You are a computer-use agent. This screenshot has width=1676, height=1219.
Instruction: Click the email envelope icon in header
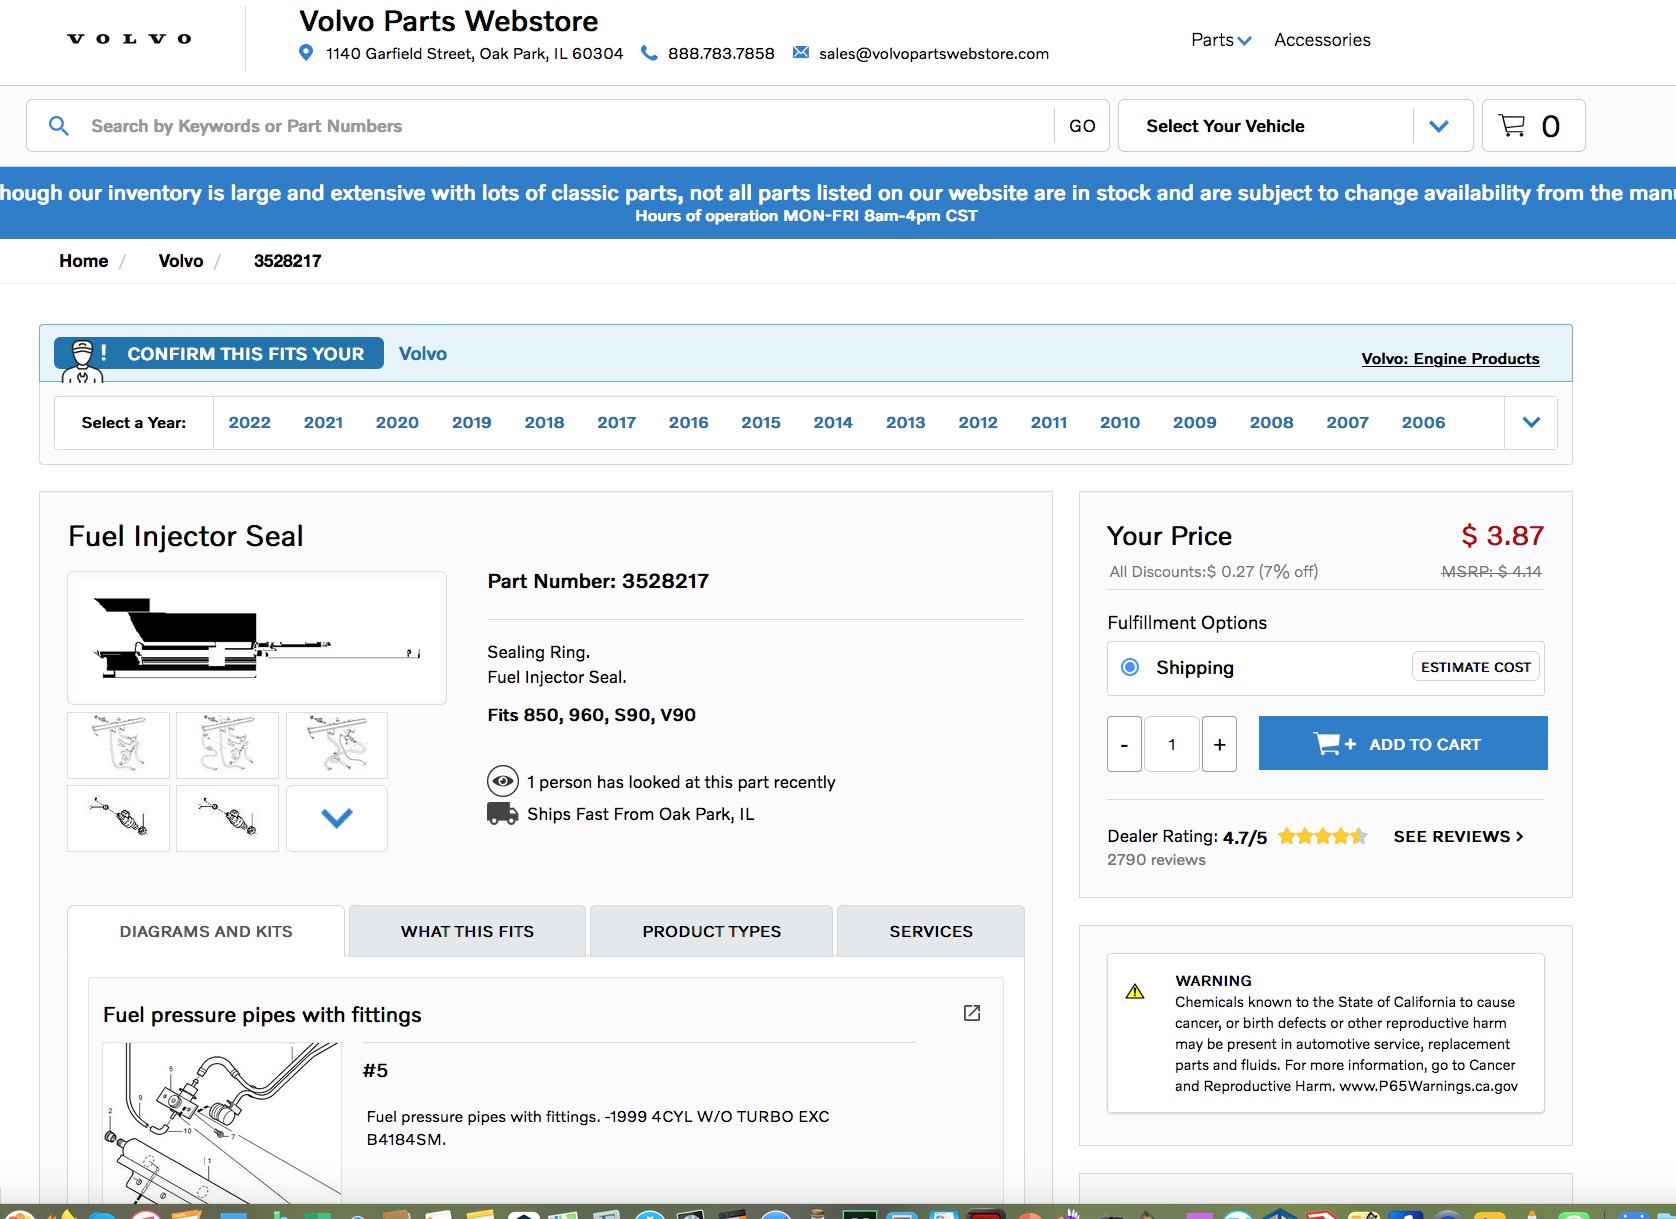tap(801, 53)
